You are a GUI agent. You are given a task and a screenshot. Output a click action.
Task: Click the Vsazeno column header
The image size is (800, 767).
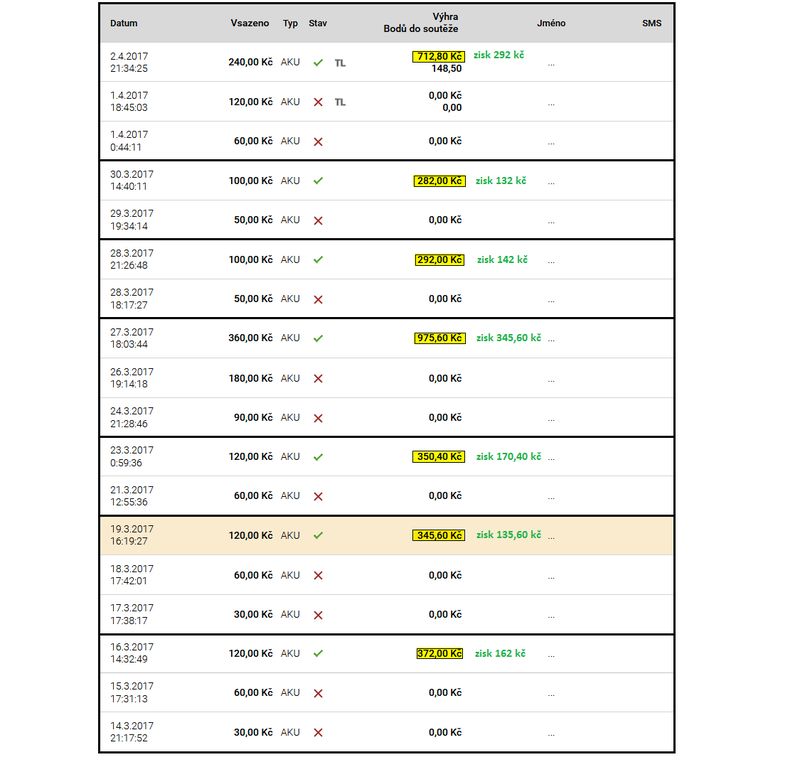[x=250, y=23]
